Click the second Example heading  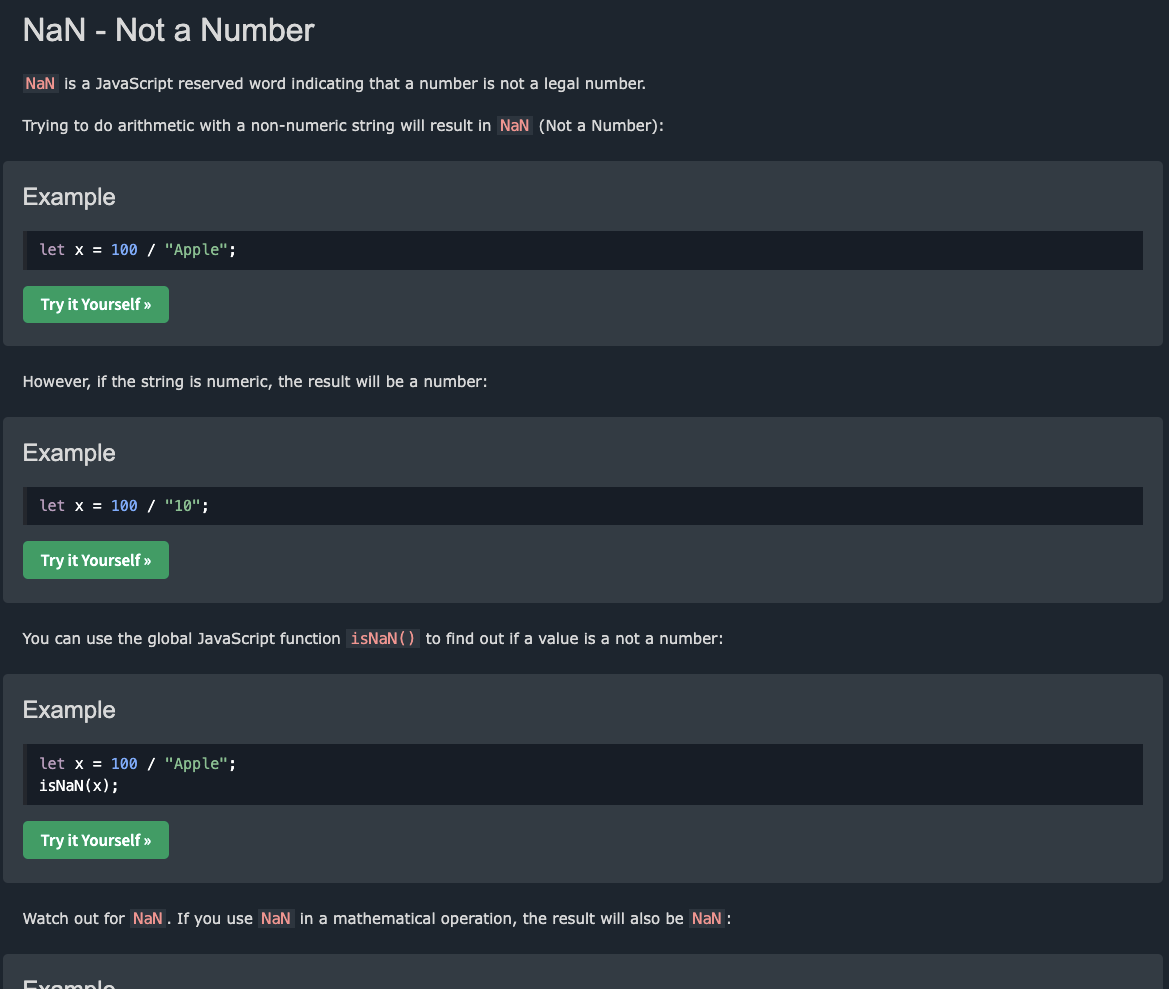pos(69,452)
